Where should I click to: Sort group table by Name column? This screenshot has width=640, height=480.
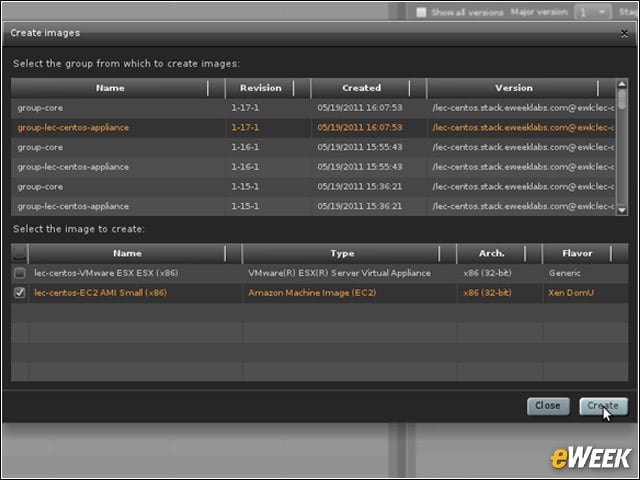[x=110, y=88]
